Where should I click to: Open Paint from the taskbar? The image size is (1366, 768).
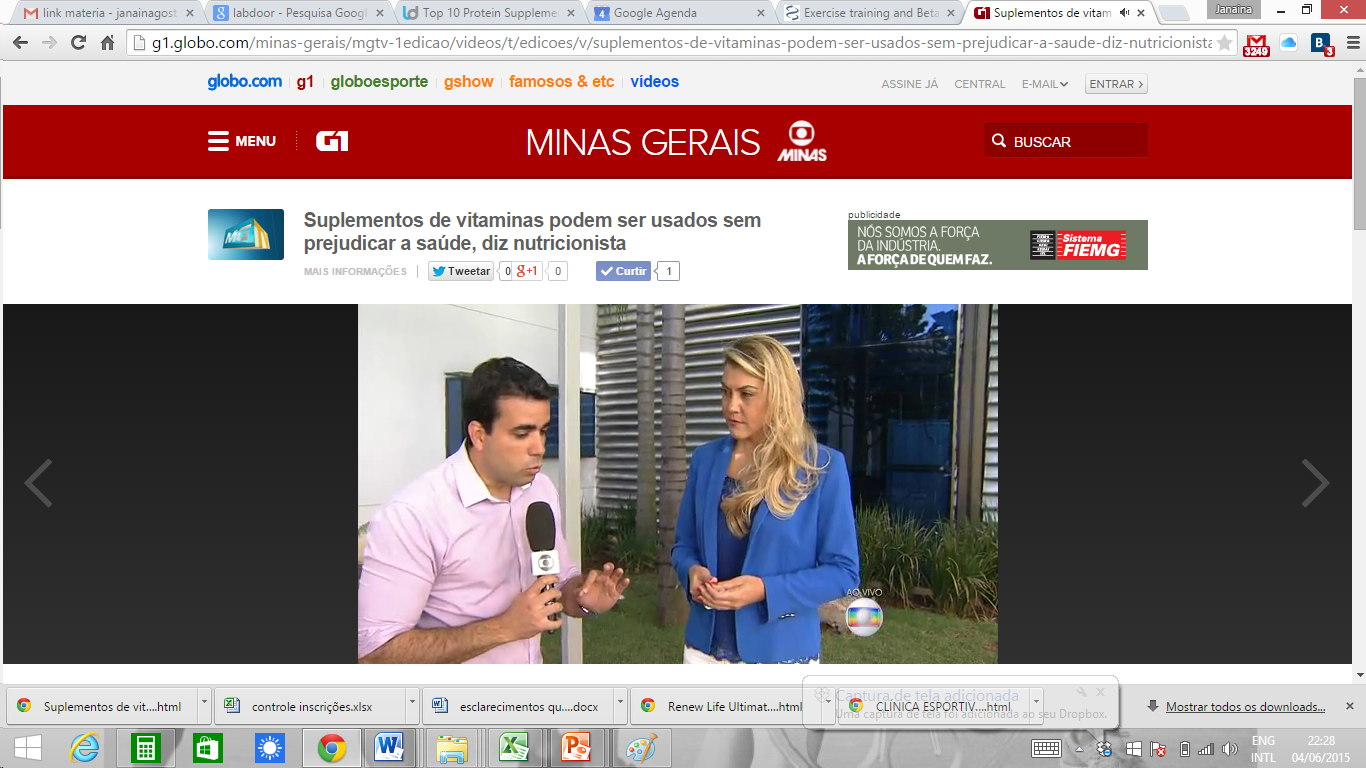[x=641, y=748]
